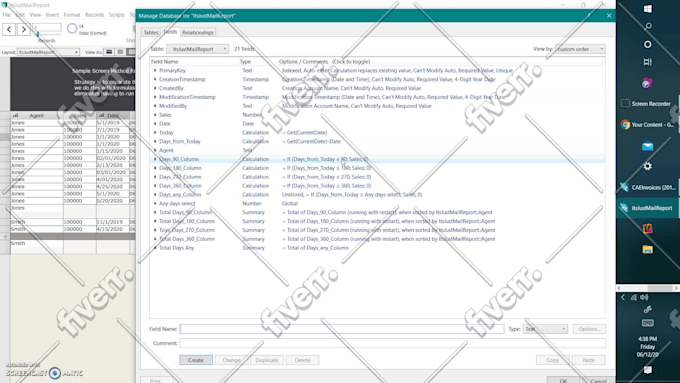Click the Duplicate button
The height and width of the screenshot is (383, 680).
click(x=267, y=360)
